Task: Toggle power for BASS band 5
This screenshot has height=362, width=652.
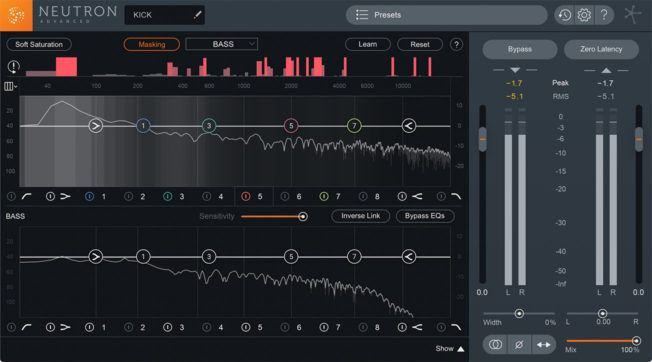Action: (x=246, y=327)
